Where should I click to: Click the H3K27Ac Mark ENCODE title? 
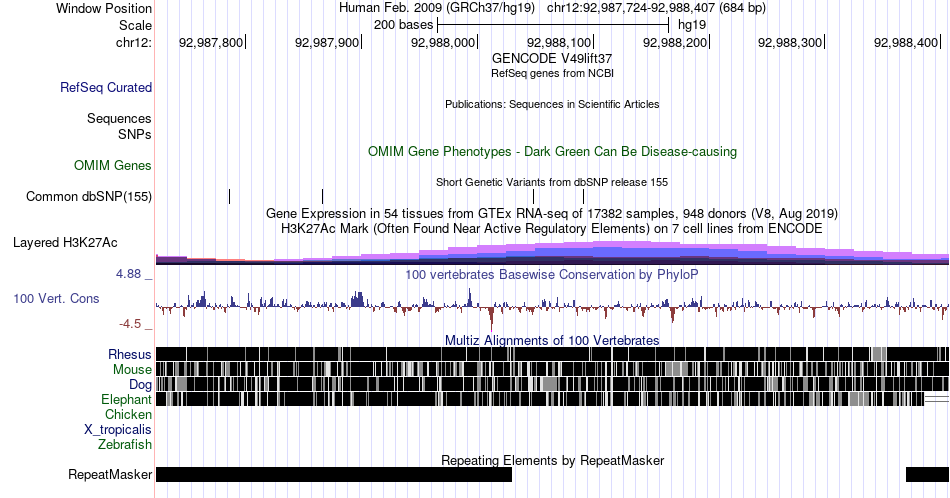(552, 228)
